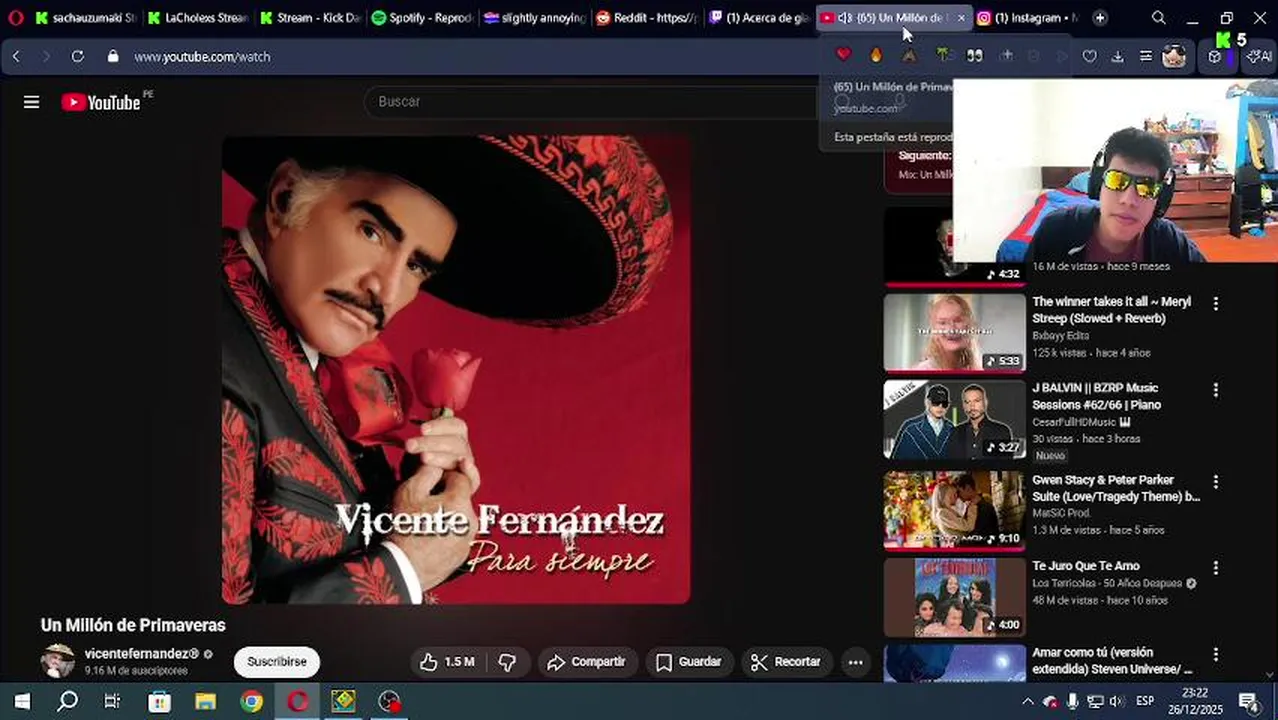Save the video using Guardar button
Viewport: 1278px width, 720px height.
[688, 662]
